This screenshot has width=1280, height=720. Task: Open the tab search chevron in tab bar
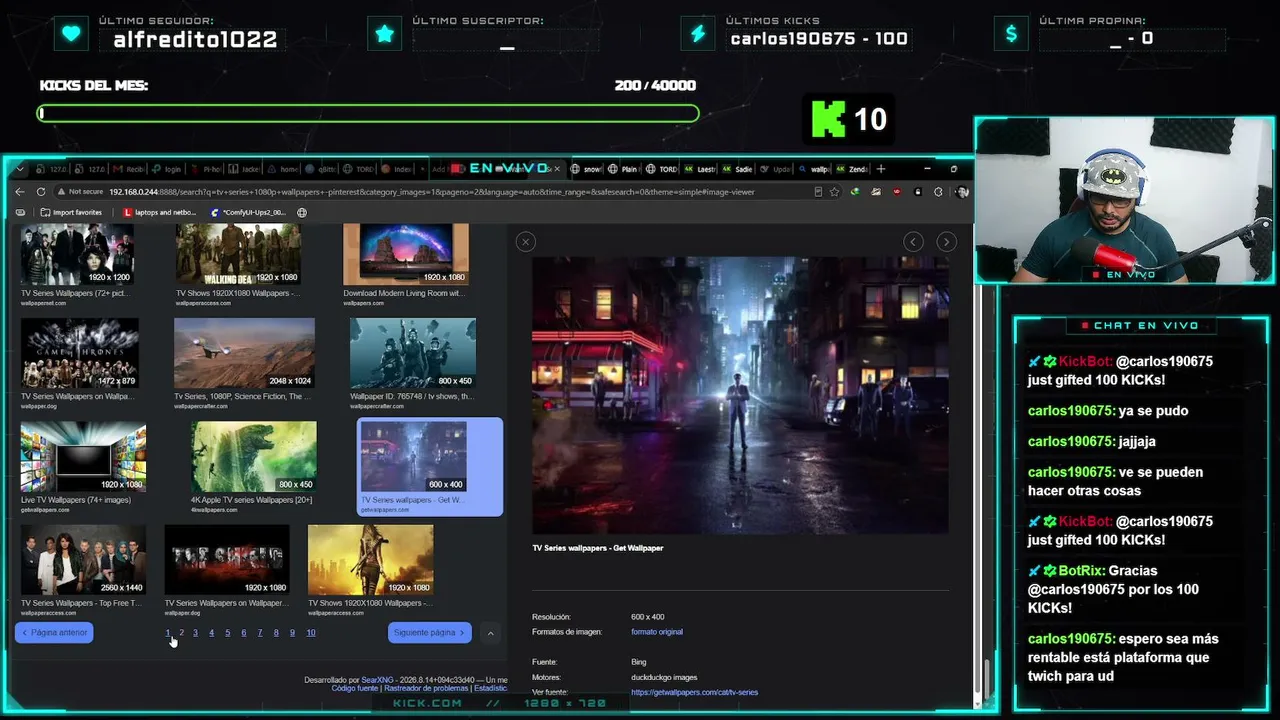[x=19, y=169]
